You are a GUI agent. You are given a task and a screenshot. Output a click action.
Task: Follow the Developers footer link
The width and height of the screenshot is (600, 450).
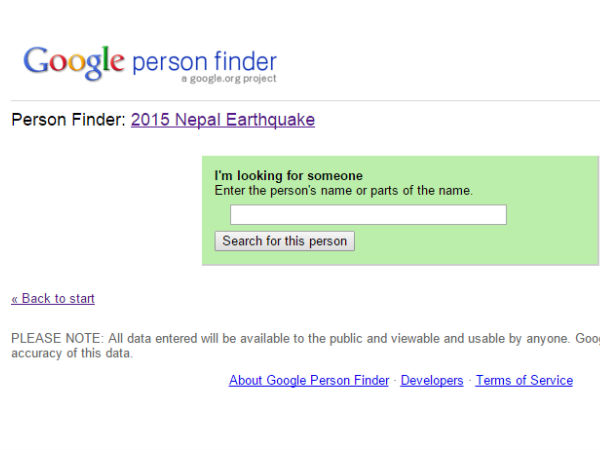pos(432,380)
